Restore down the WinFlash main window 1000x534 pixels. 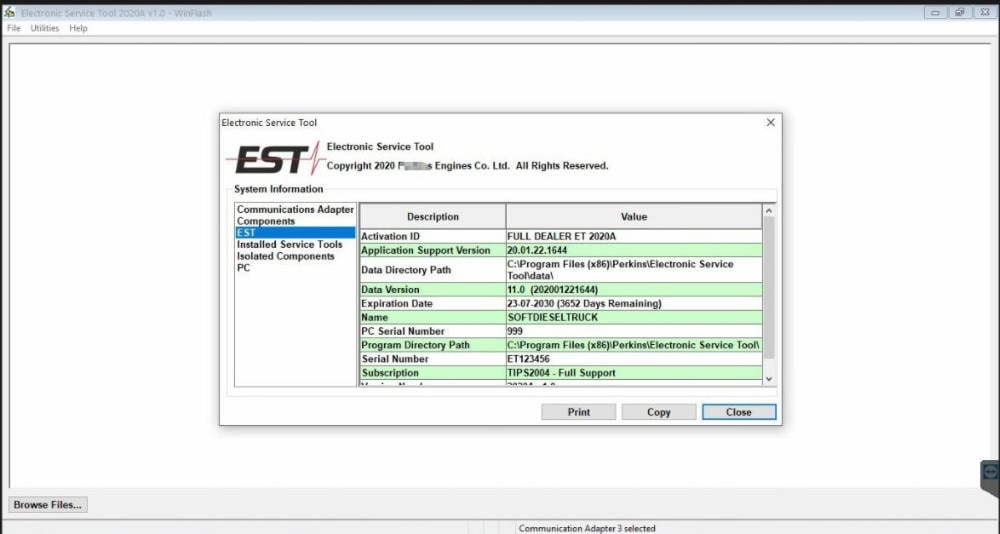(959, 12)
